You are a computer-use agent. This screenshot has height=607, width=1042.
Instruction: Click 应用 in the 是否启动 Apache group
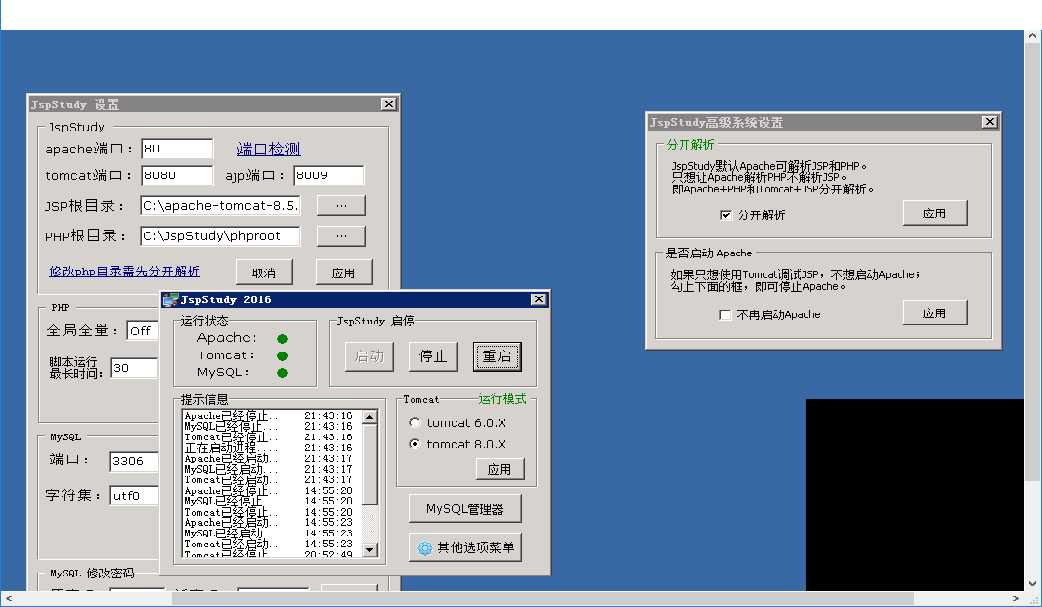click(934, 313)
